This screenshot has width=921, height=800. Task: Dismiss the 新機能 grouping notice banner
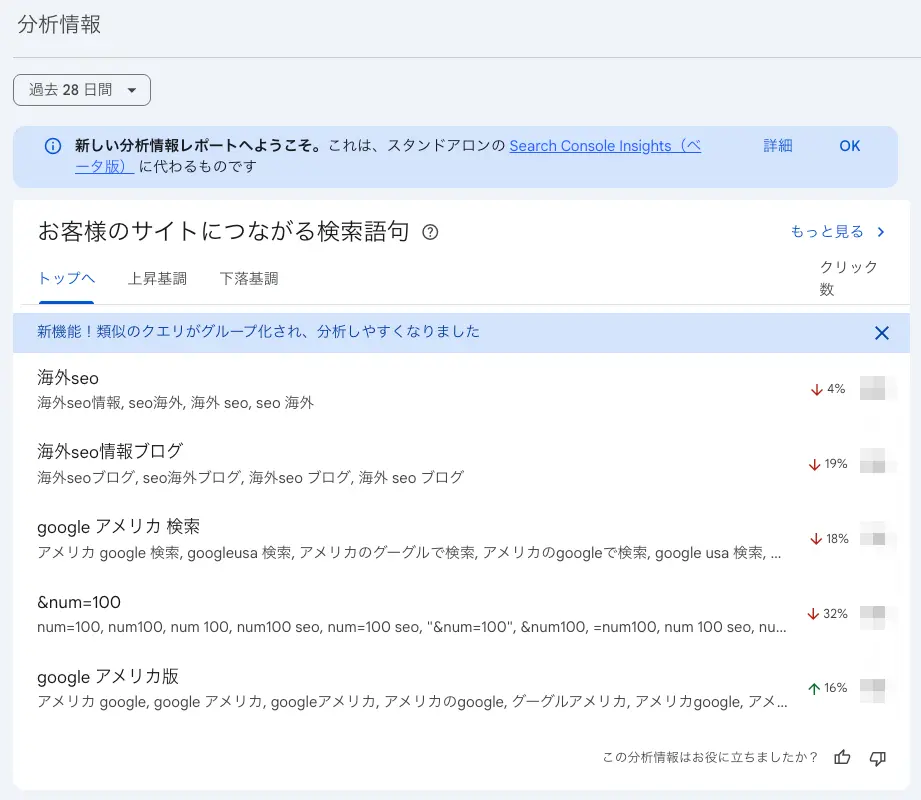[x=881, y=333]
